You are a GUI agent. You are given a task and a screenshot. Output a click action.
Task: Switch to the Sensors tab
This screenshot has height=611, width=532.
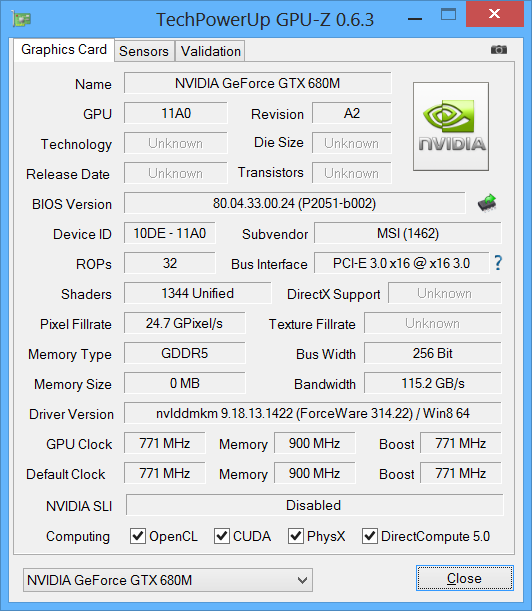144,51
